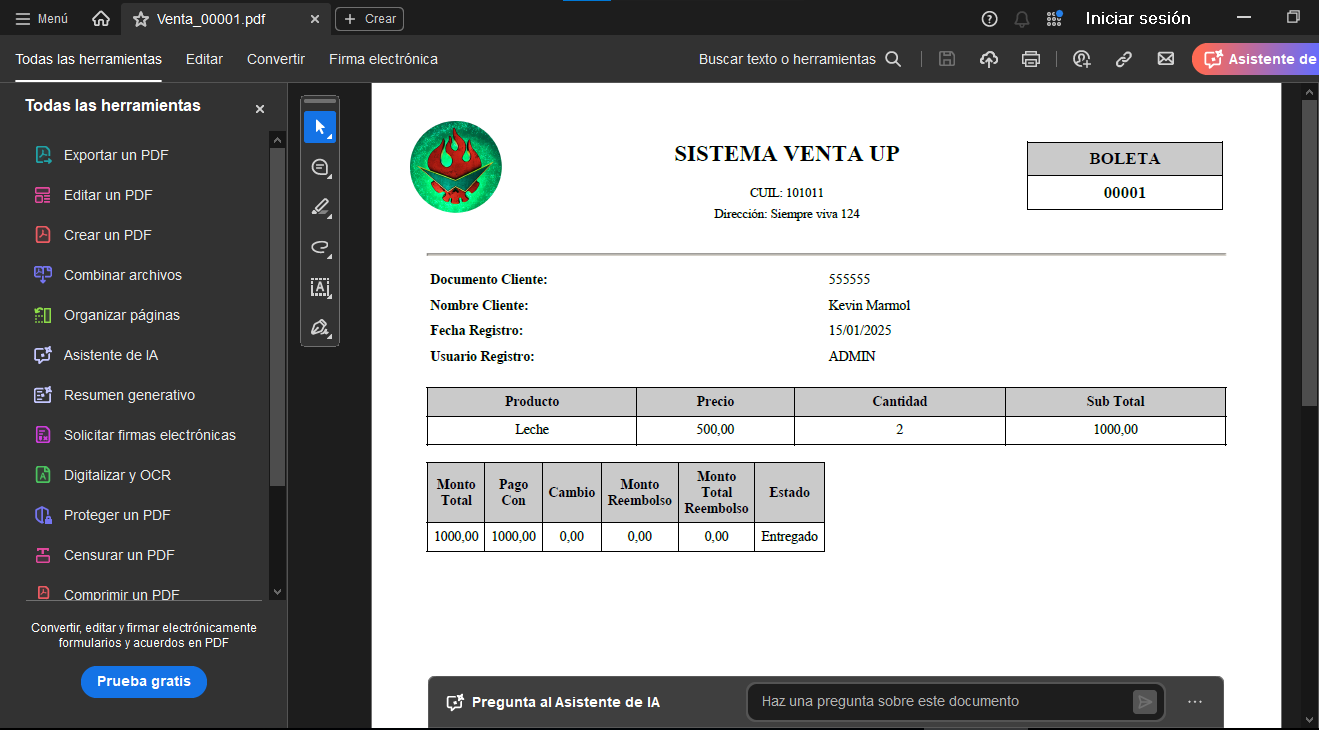
Task: Open the search tool magnifier
Action: [893, 59]
